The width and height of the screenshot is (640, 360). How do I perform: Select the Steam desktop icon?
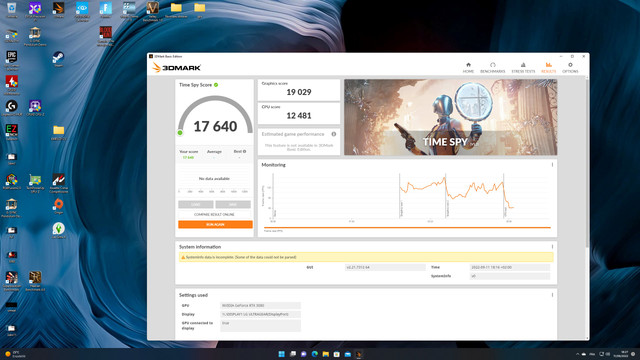click(x=58, y=59)
